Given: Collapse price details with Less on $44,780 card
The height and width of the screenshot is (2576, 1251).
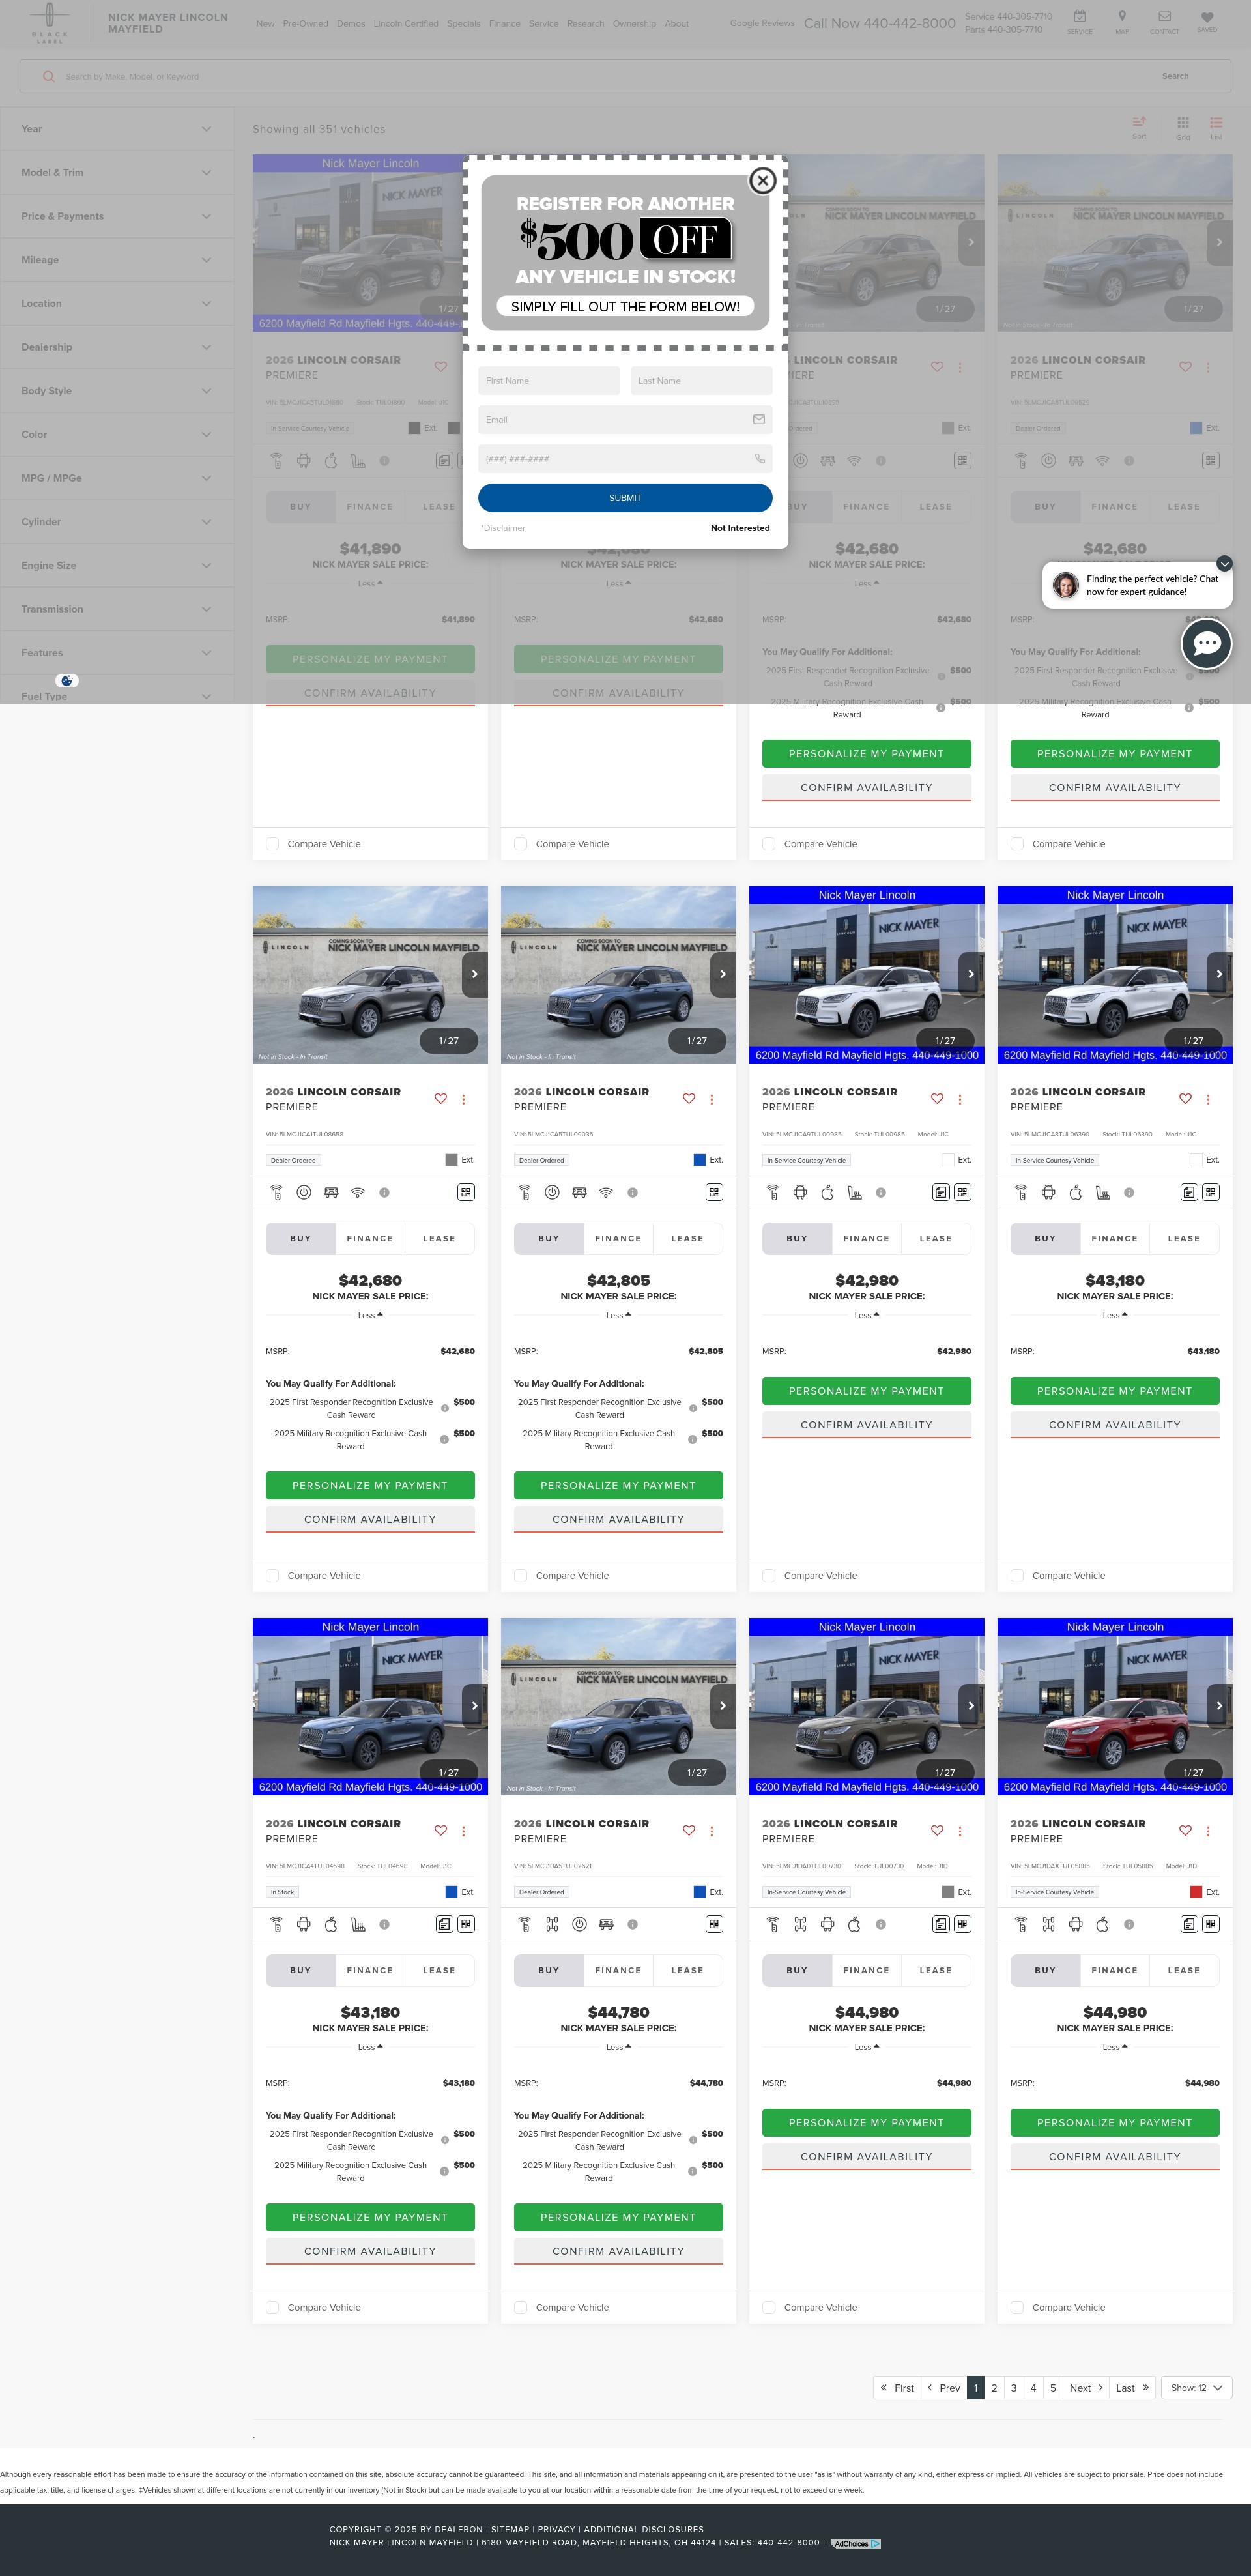Looking at the screenshot, I should (x=618, y=2047).
